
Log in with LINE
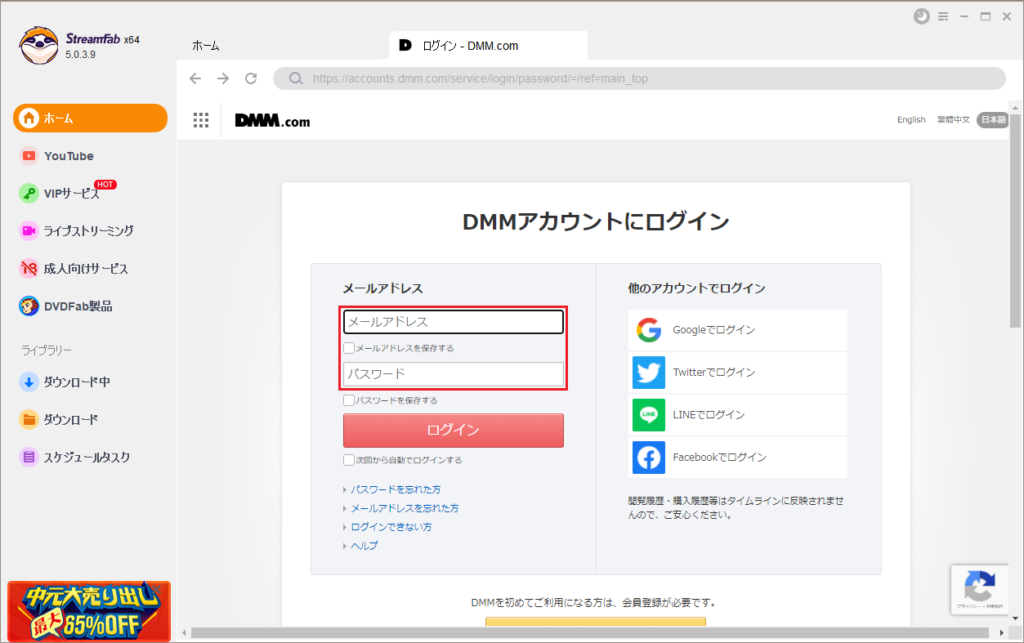tap(738, 415)
